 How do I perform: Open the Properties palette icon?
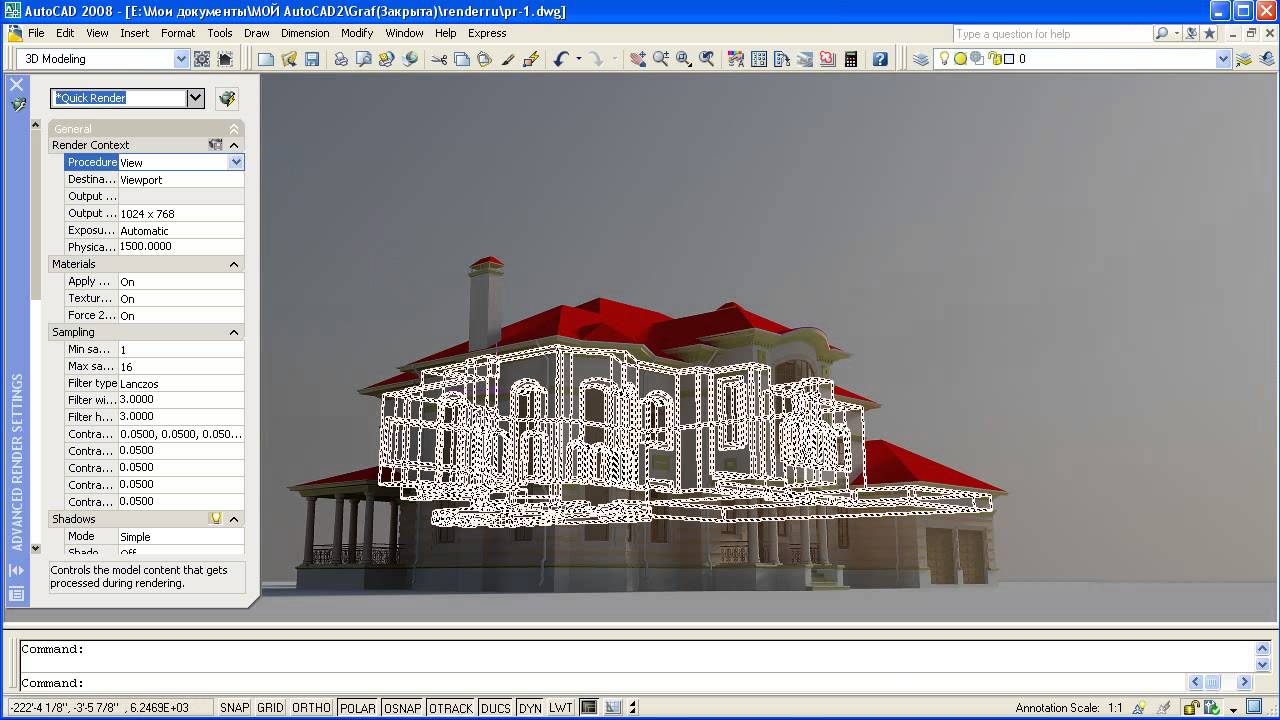[x=736, y=59]
